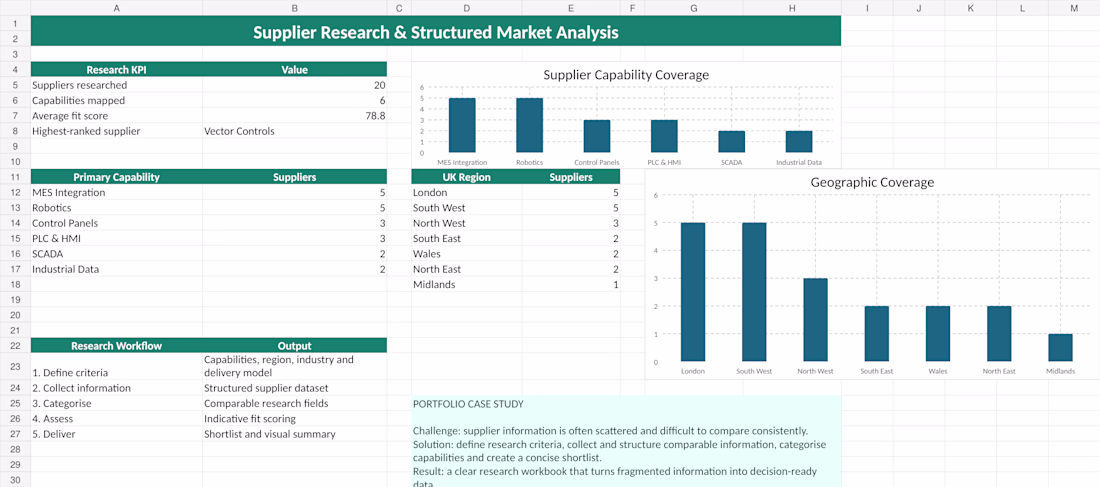This screenshot has height=487, width=1100.
Task: Select the title cell 'Supplier Research & Structured Market Analysis'
Action: (436, 31)
